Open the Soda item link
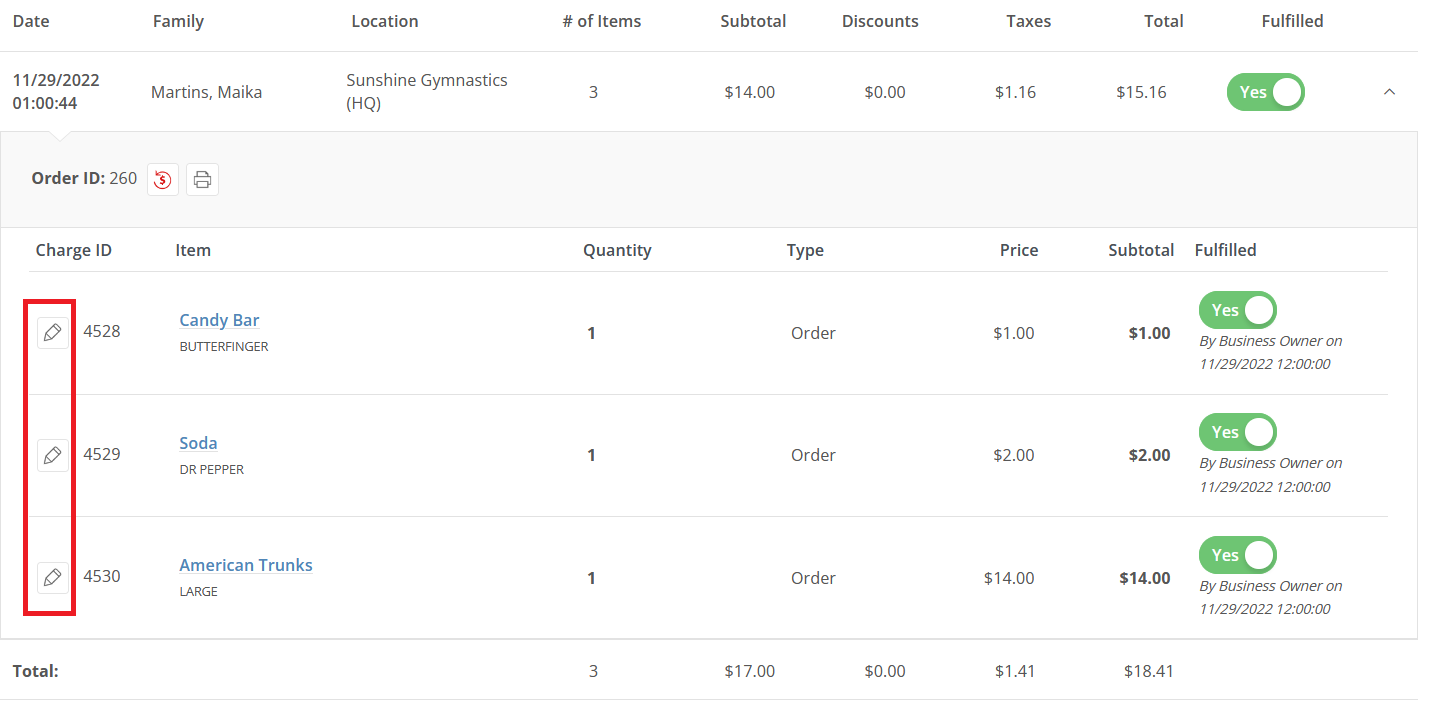 tap(198, 443)
